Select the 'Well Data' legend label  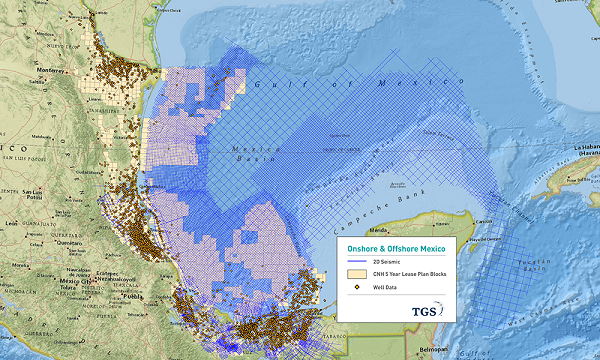[385, 287]
